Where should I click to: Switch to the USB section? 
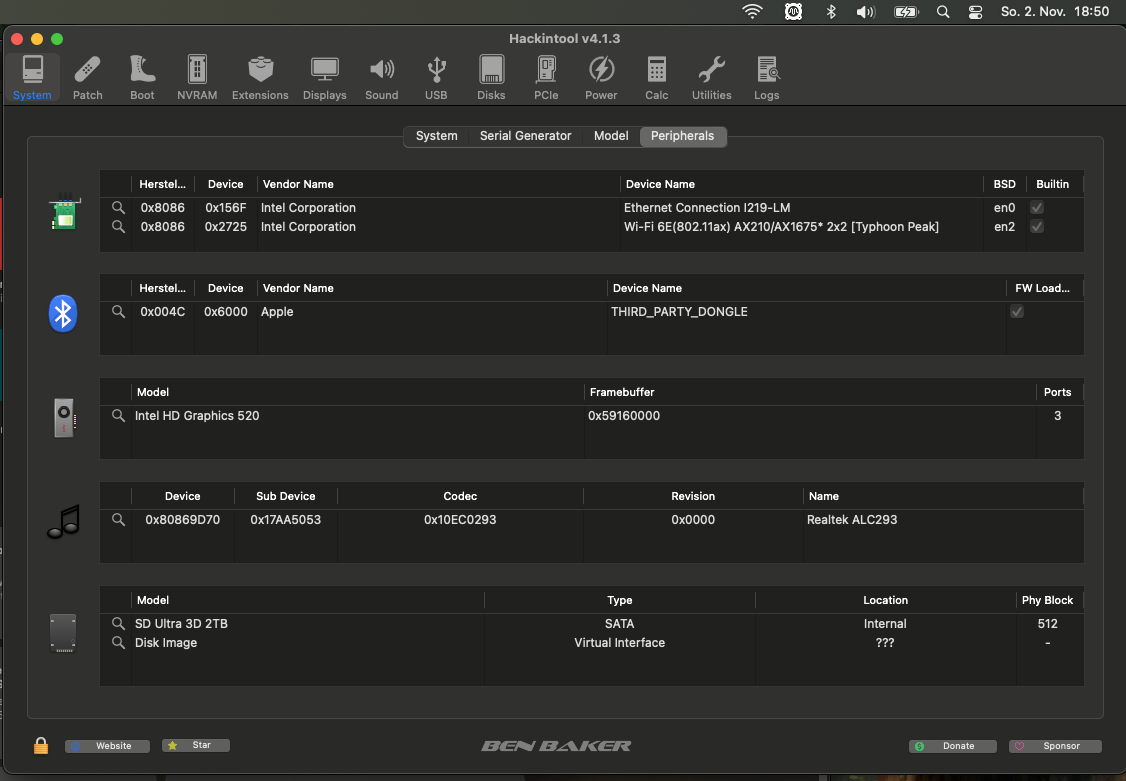click(436, 77)
